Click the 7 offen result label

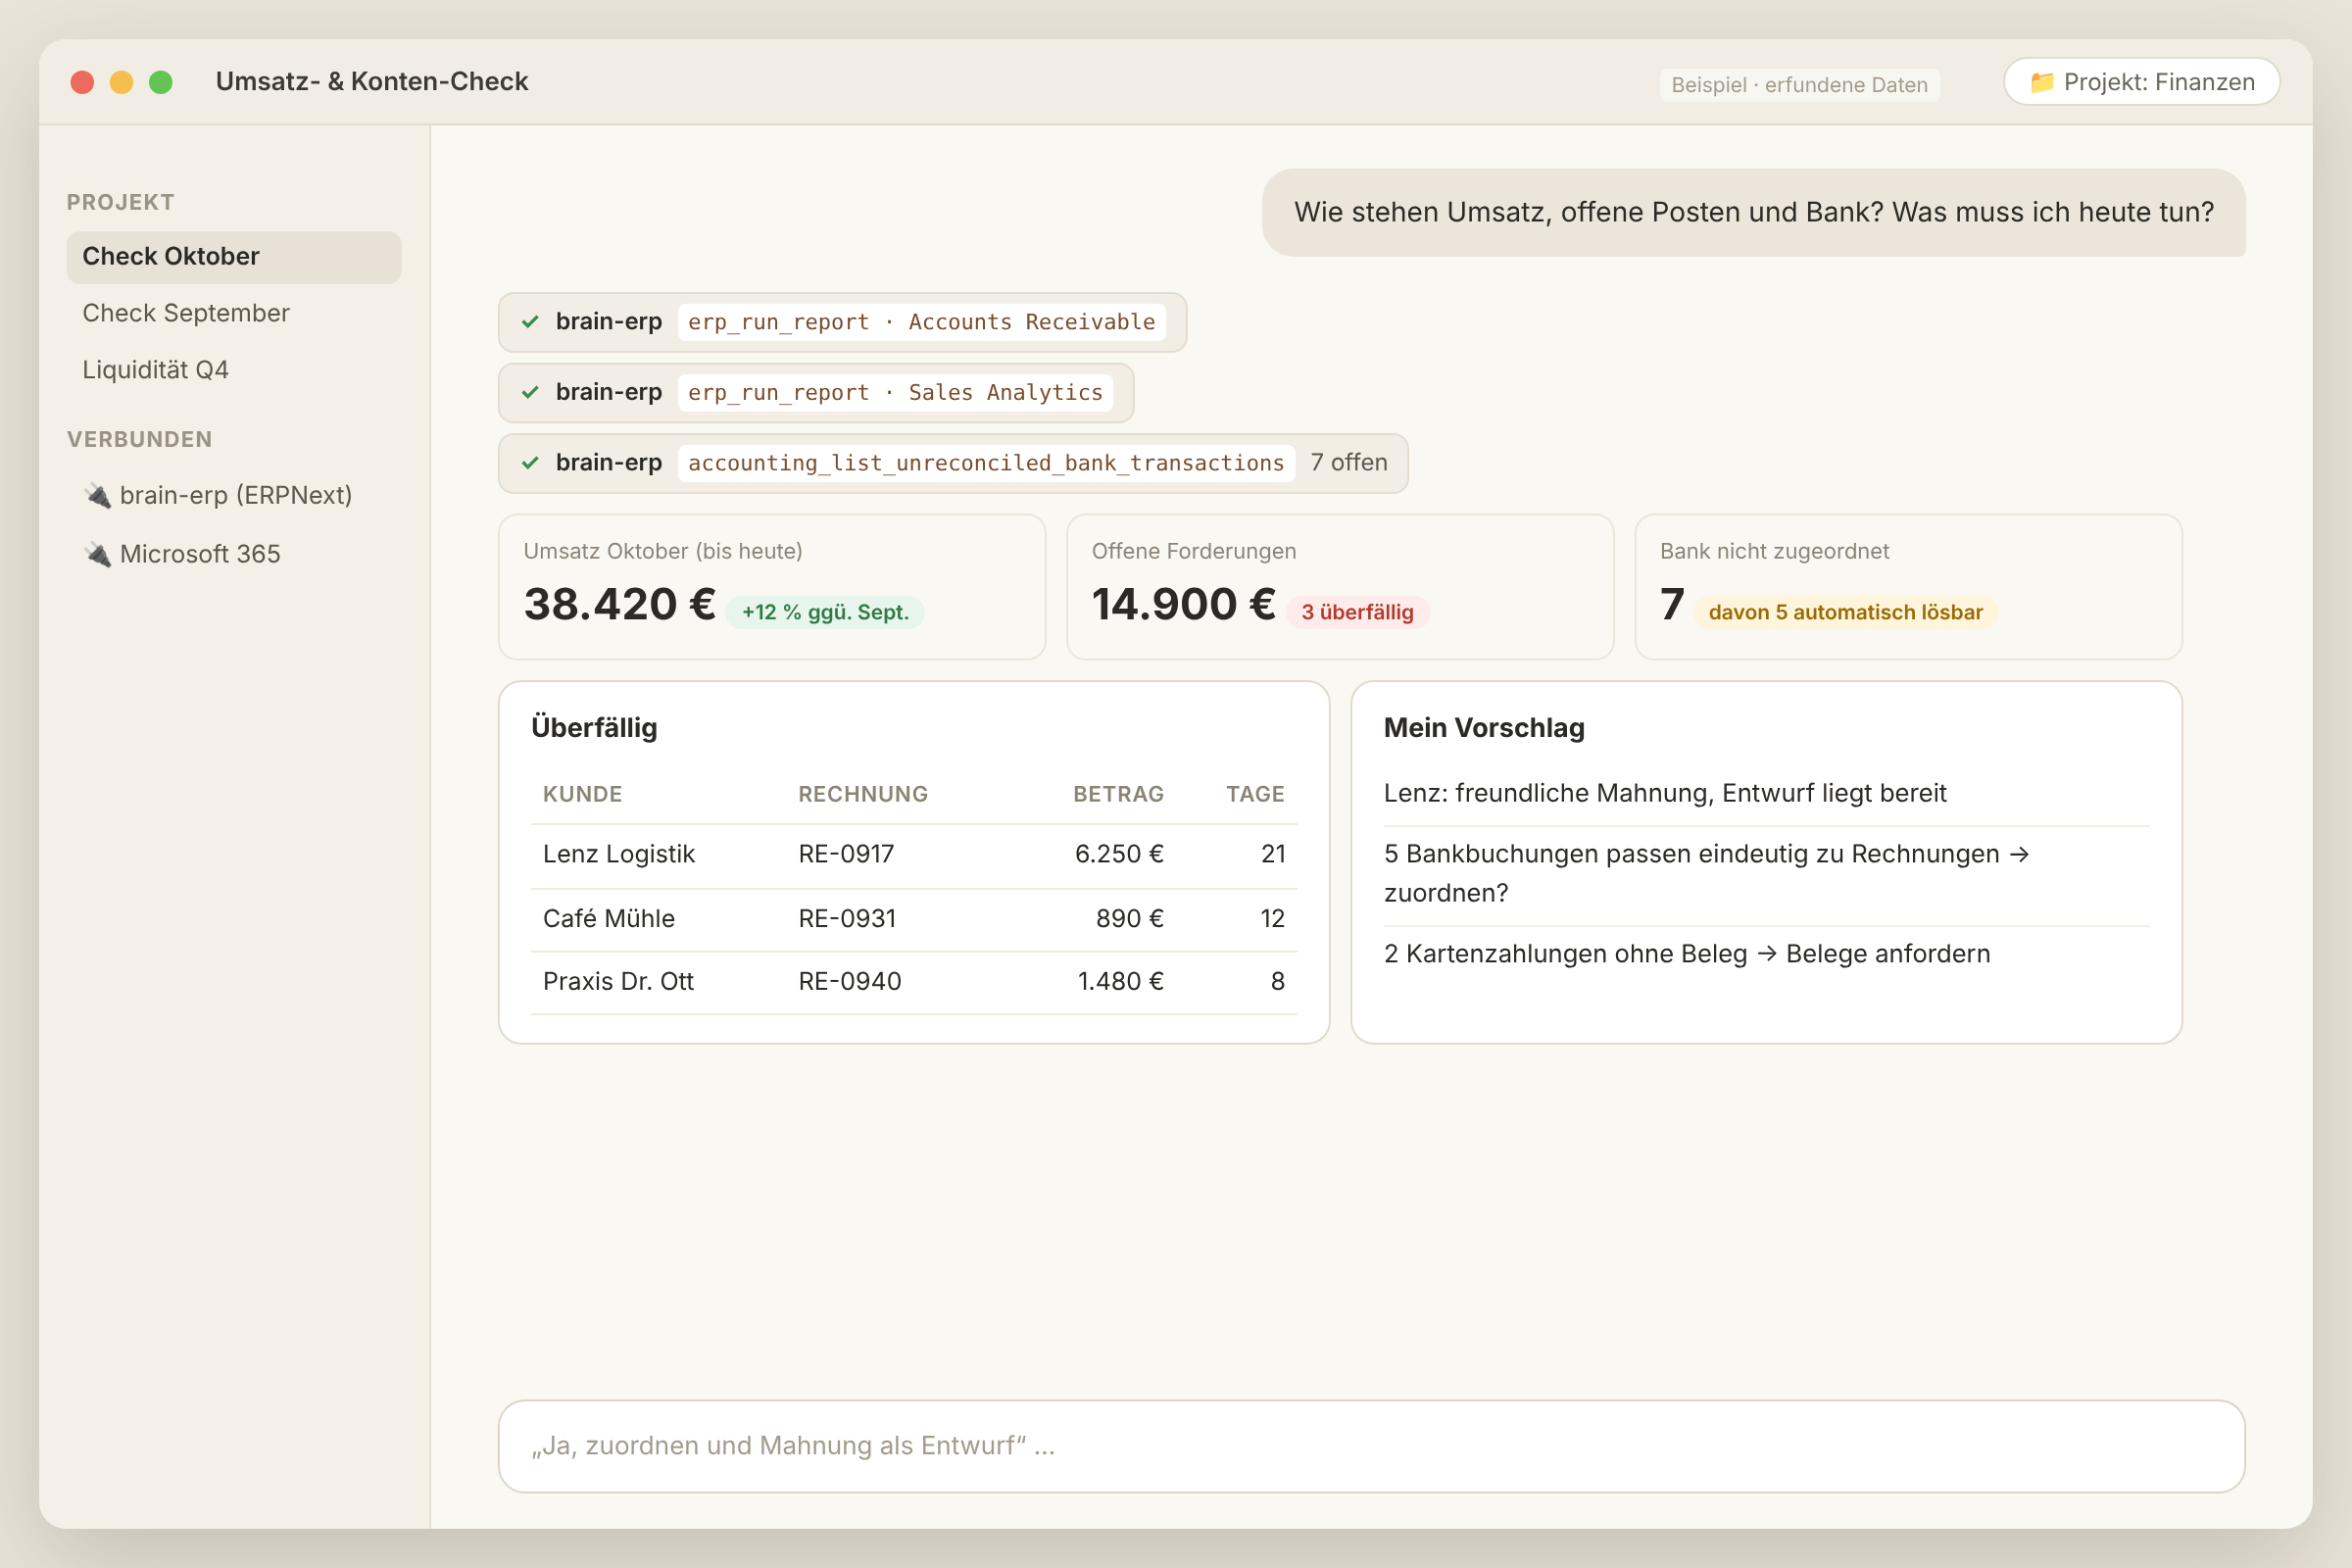1349,463
